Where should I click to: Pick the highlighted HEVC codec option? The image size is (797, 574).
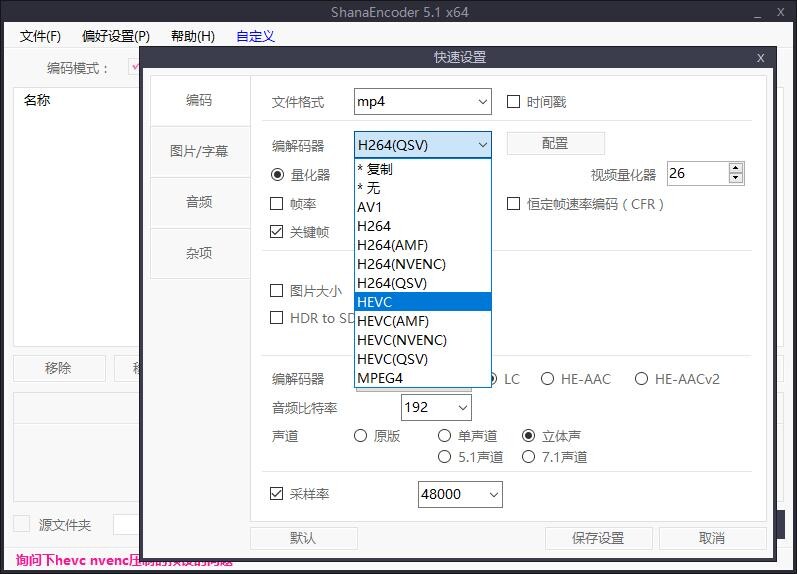pyautogui.click(x=375, y=302)
